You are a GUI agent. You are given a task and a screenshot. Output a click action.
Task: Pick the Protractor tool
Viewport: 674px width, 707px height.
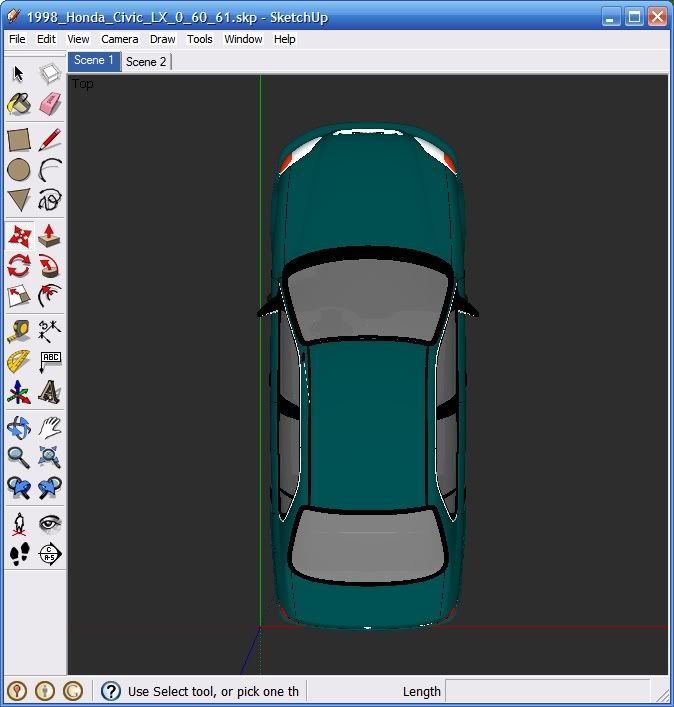18,362
